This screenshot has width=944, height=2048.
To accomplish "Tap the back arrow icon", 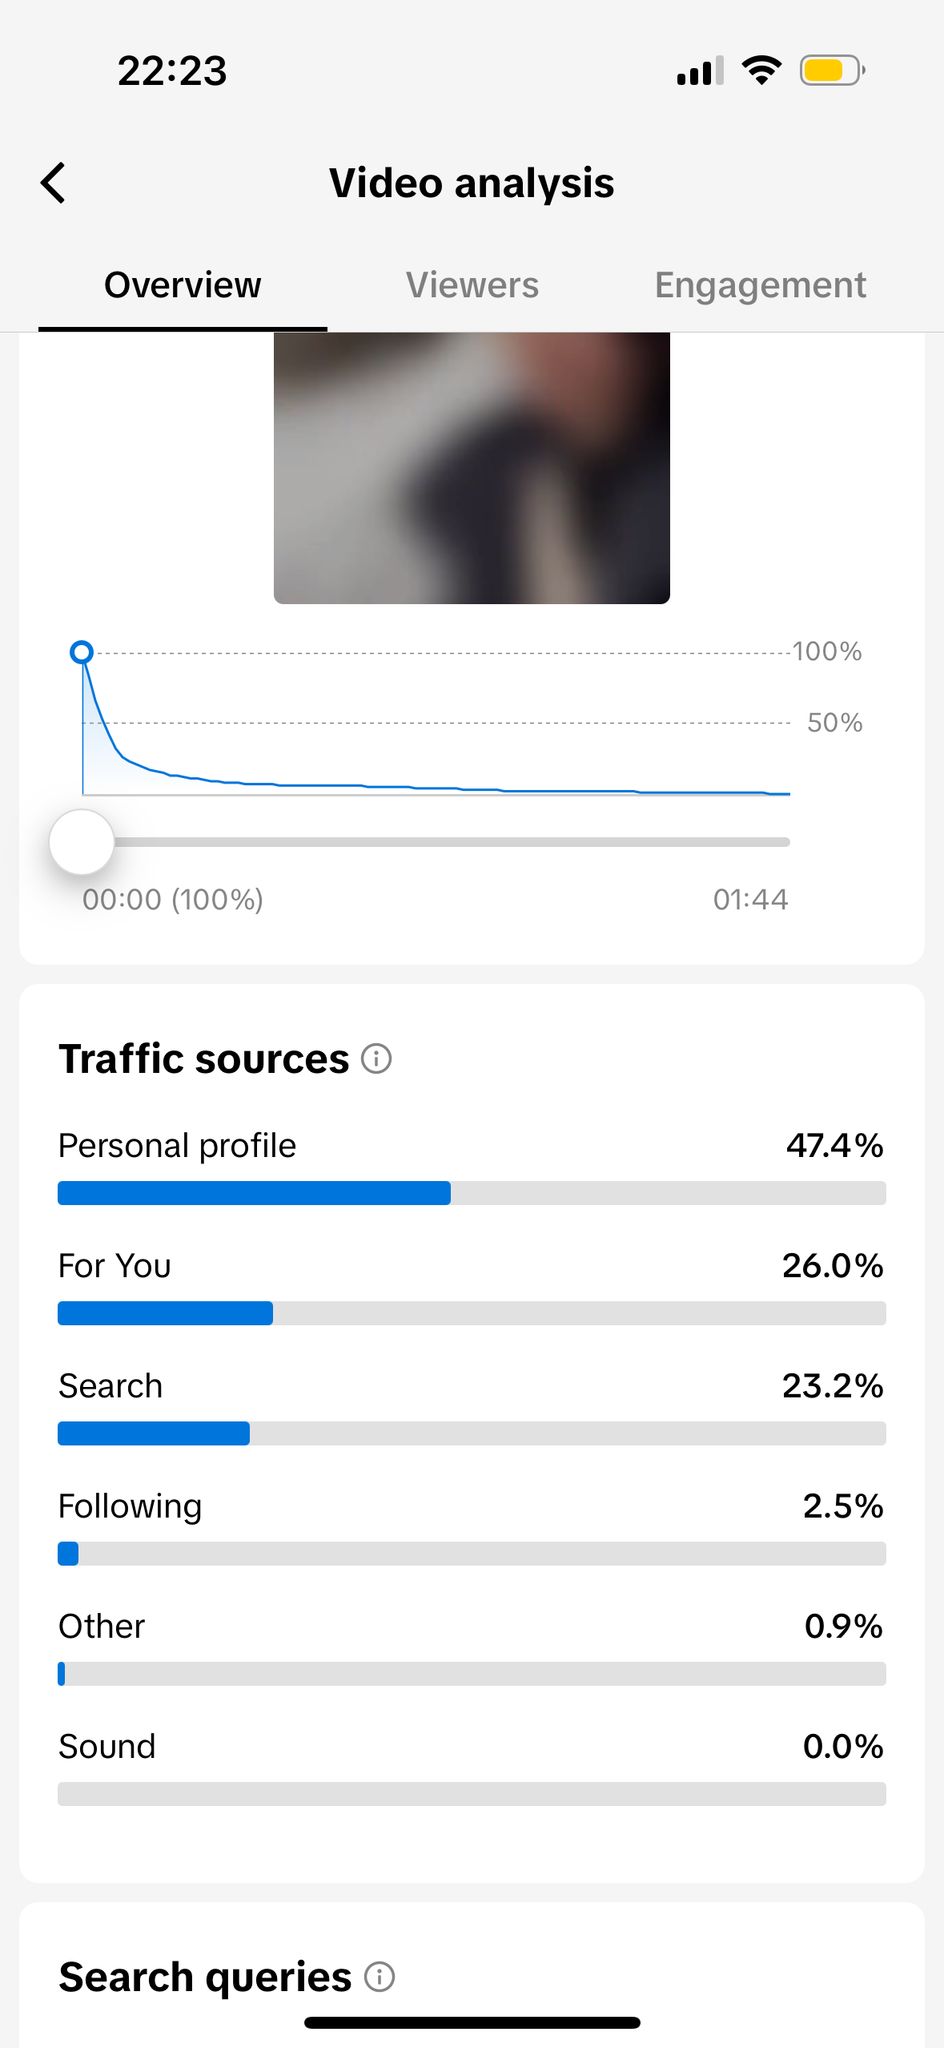I will [x=54, y=183].
